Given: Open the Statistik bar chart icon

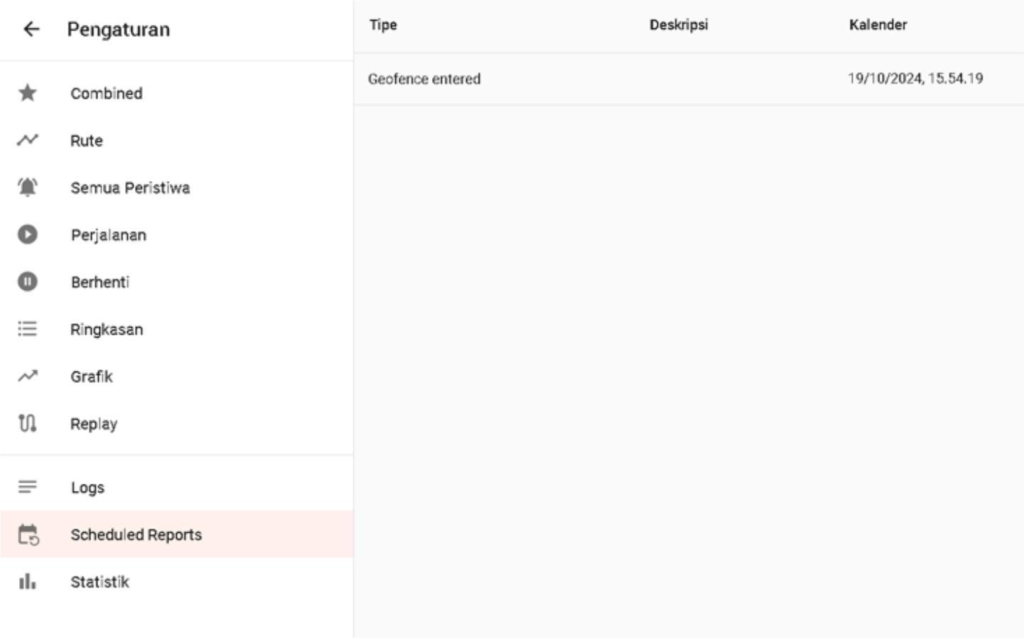Looking at the screenshot, I should point(28,582).
